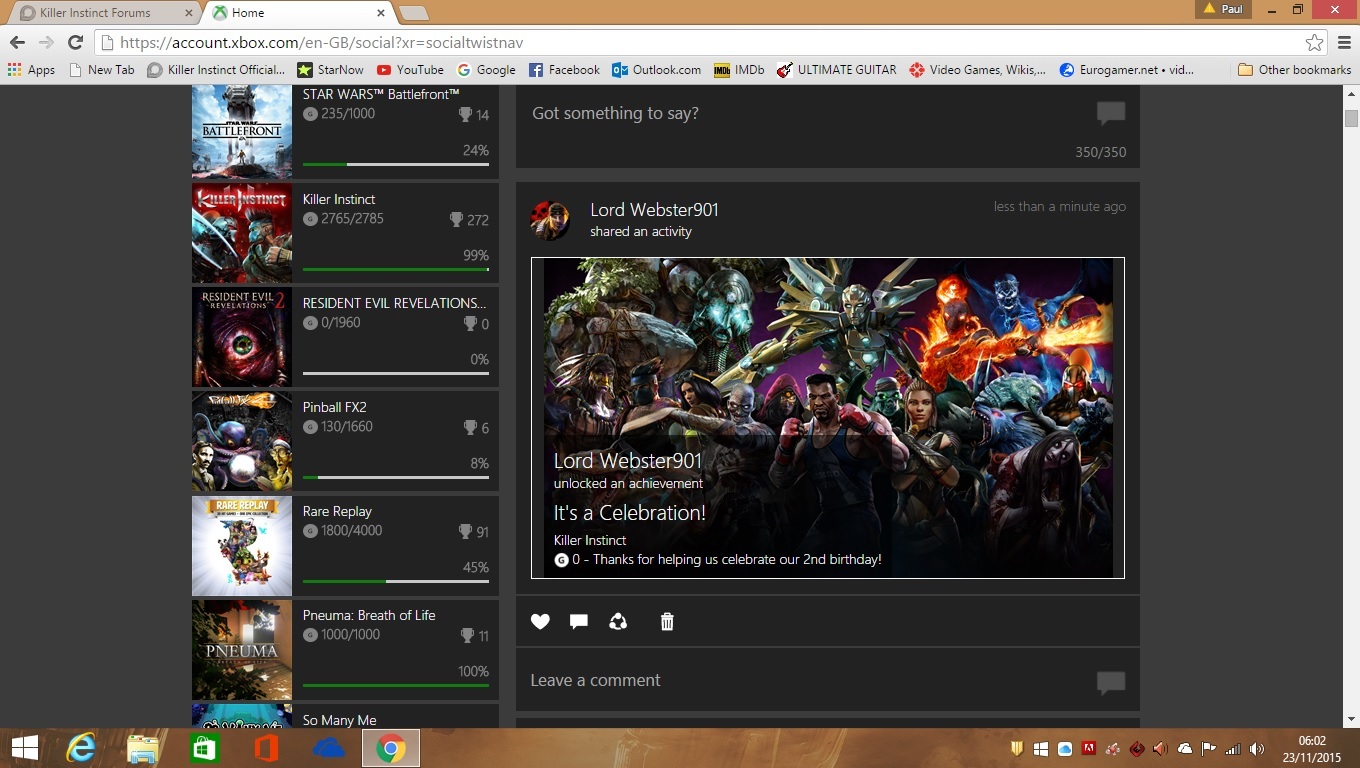Share the activity using the recycle icon

[618, 622]
